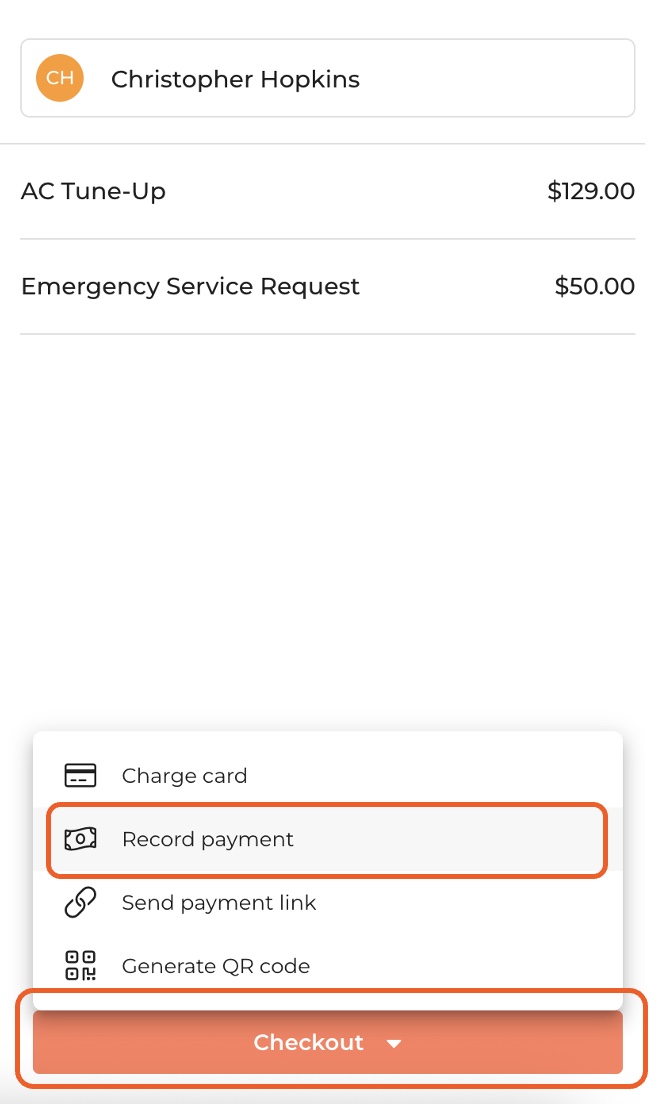Select Charge card from the checkout menu
Screen dimensions: 662x1104
pos(184,776)
